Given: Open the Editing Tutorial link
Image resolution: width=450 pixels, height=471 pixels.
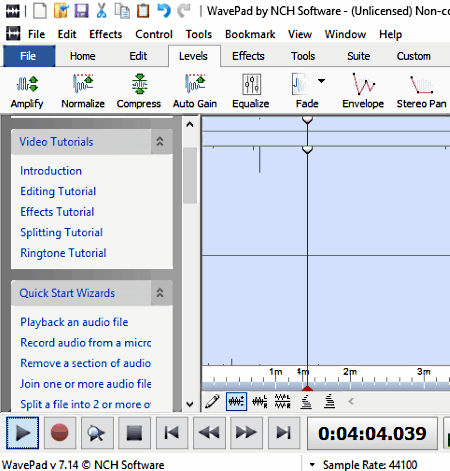Looking at the screenshot, I should [x=58, y=191].
